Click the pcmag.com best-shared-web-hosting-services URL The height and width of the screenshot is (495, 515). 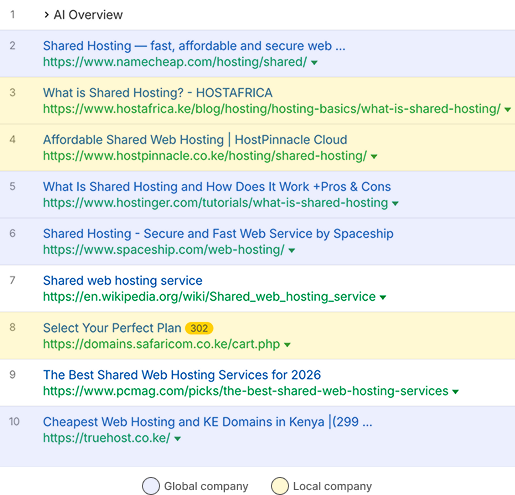click(246, 391)
